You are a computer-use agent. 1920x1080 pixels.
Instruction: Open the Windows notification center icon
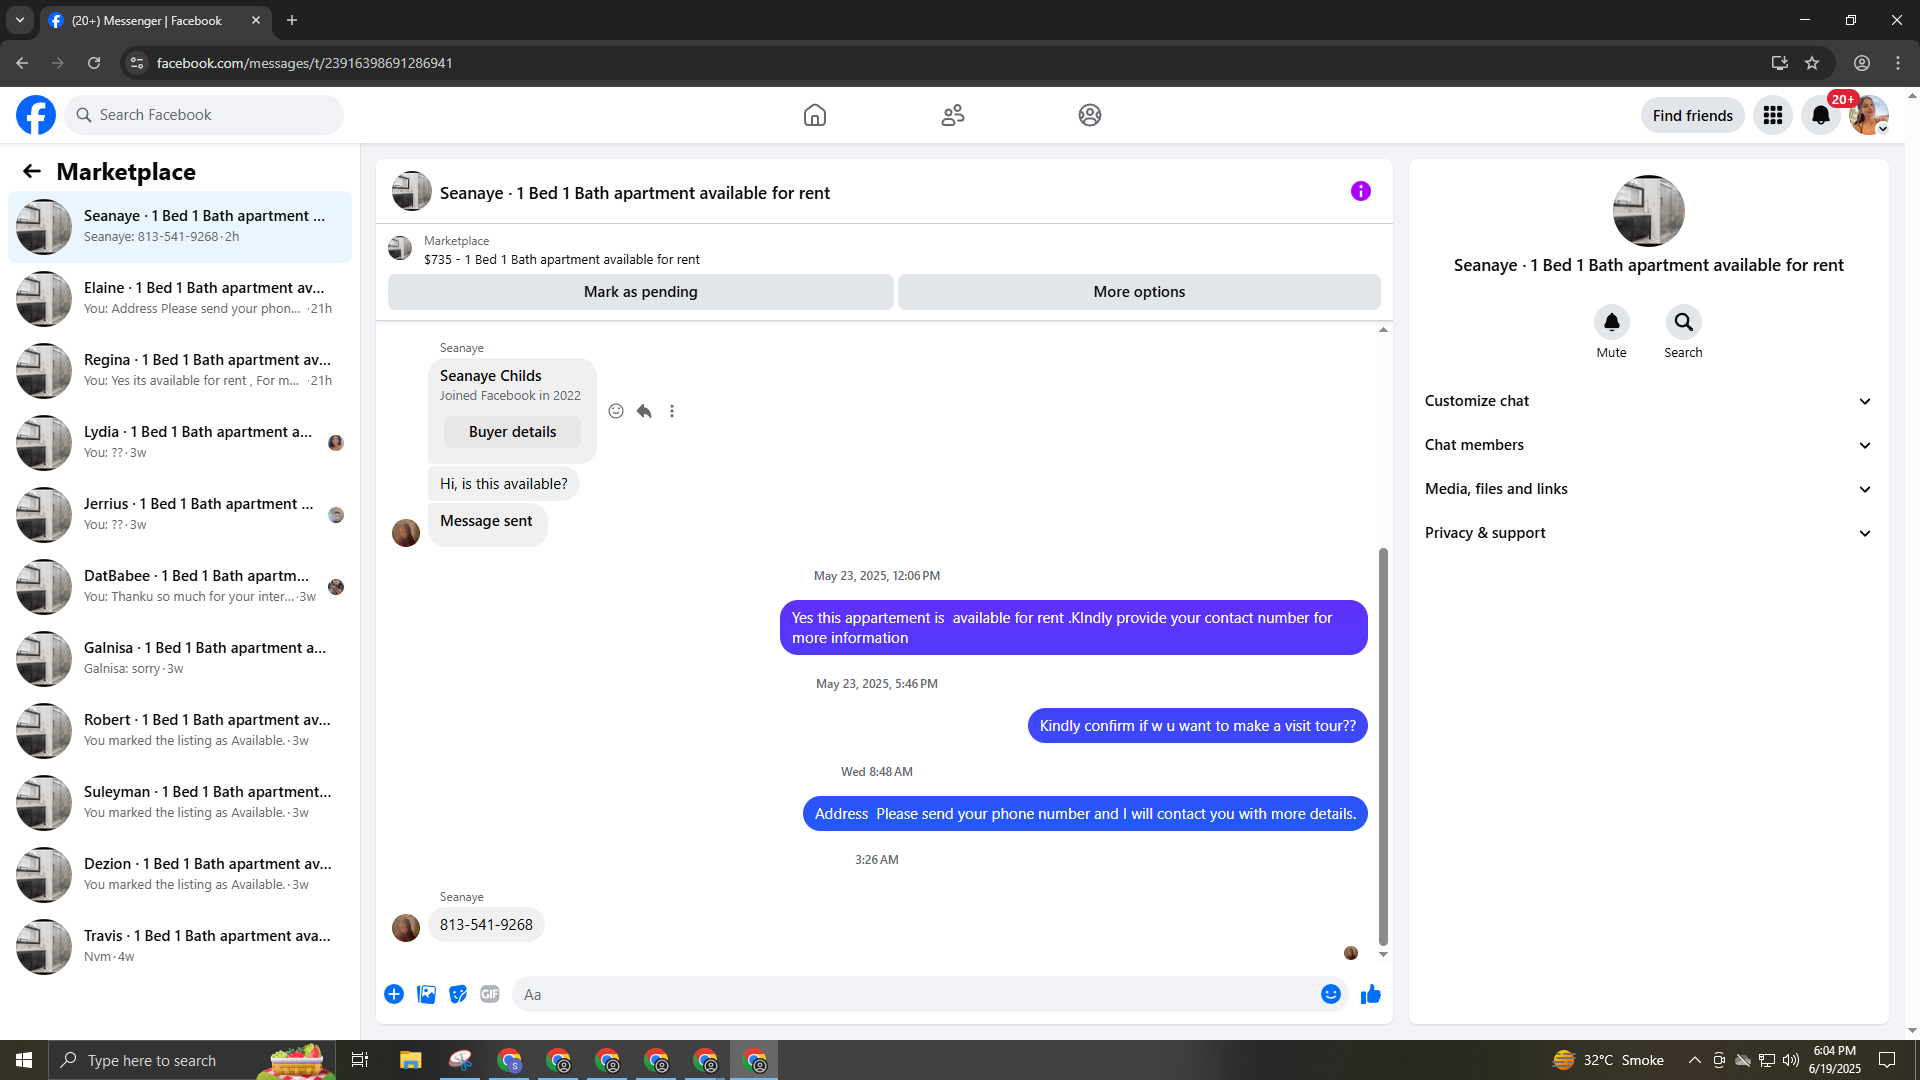(1887, 1060)
